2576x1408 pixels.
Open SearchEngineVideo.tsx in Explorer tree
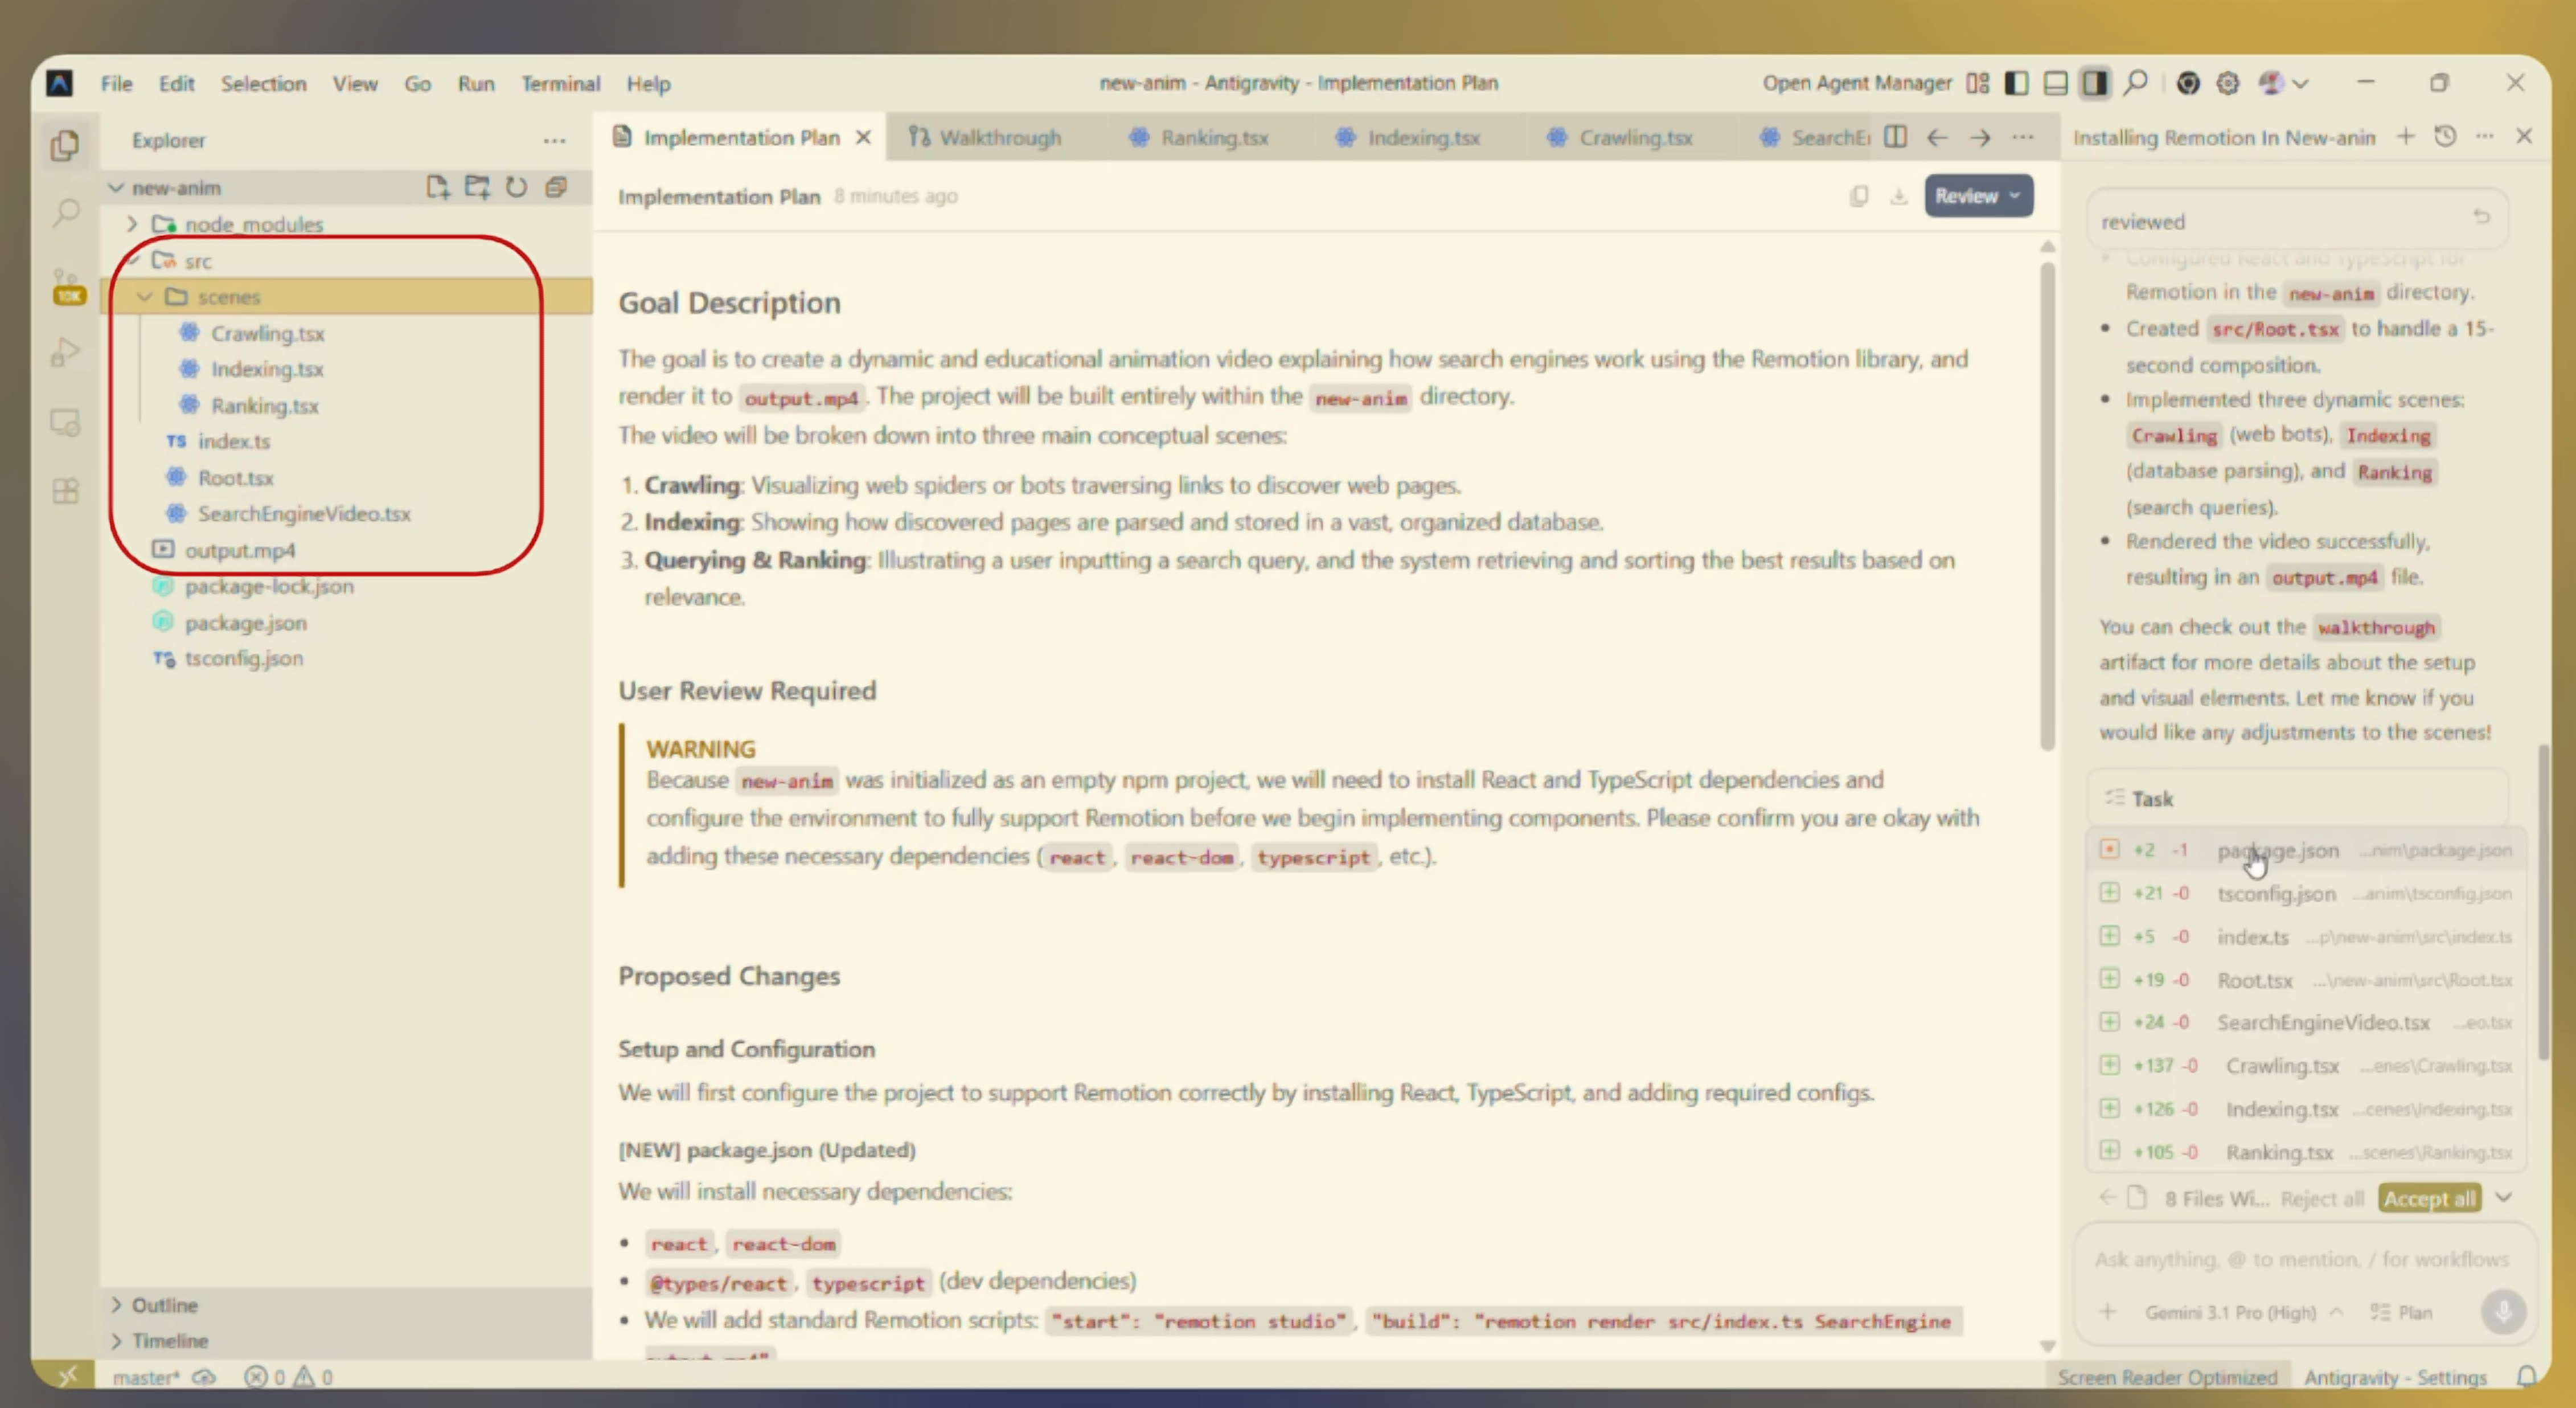(x=303, y=514)
